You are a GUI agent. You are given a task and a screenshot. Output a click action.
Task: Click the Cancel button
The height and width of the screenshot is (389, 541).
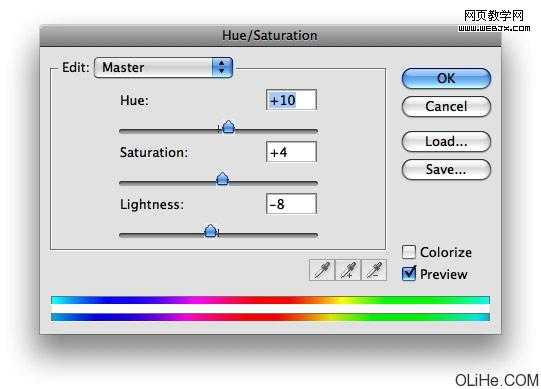446,107
